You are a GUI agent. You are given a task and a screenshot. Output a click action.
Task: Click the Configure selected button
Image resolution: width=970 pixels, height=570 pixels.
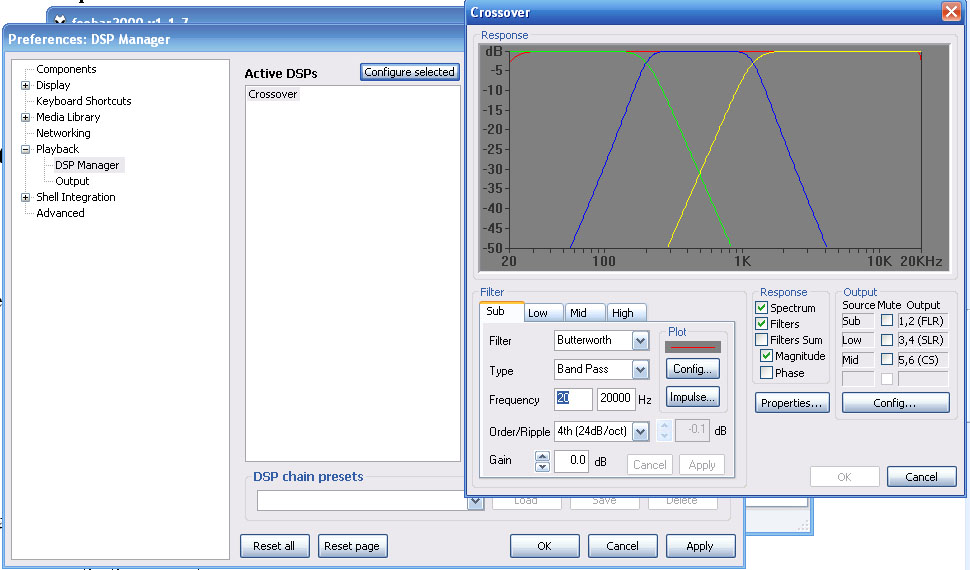click(x=409, y=72)
